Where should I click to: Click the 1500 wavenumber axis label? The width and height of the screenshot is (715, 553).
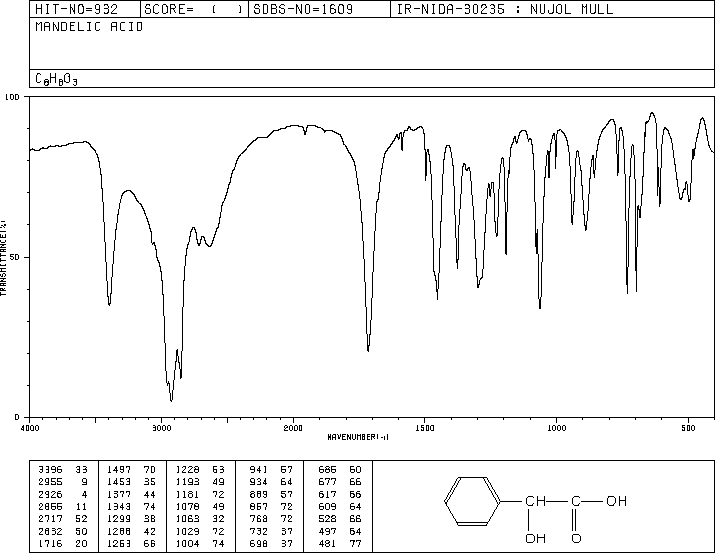point(425,428)
